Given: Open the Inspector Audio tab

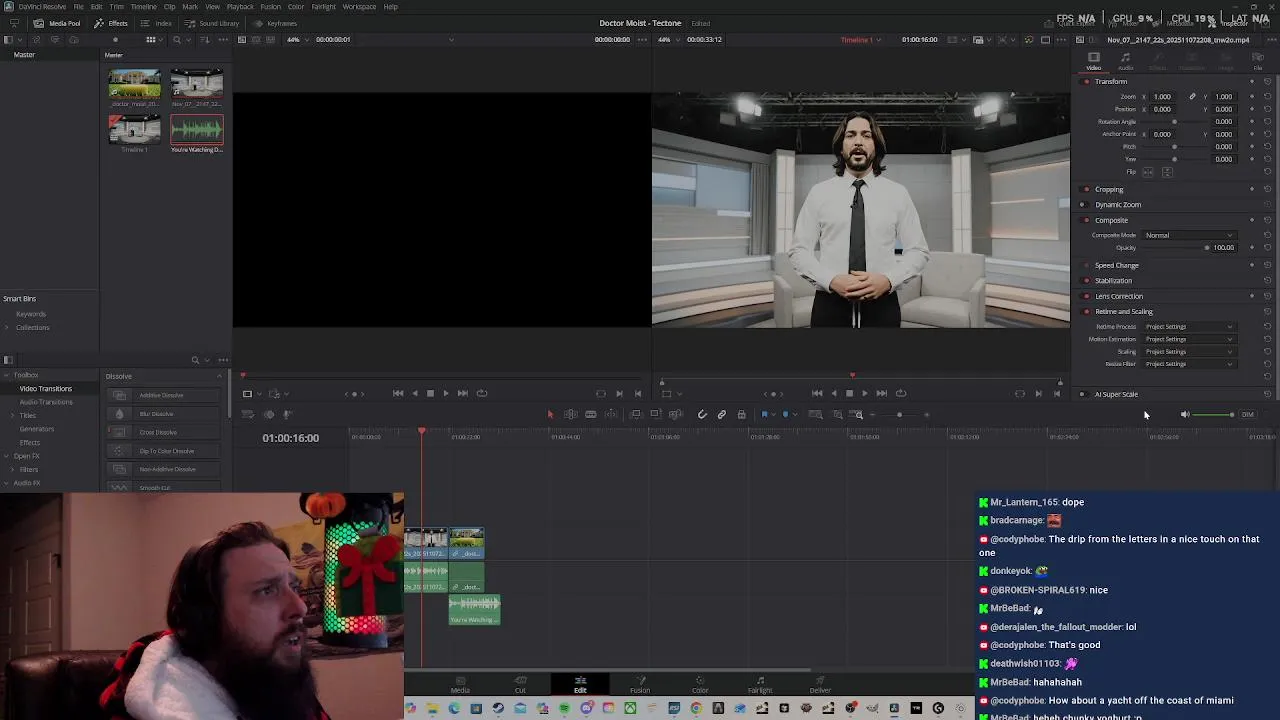Looking at the screenshot, I should tap(1126, 61).
